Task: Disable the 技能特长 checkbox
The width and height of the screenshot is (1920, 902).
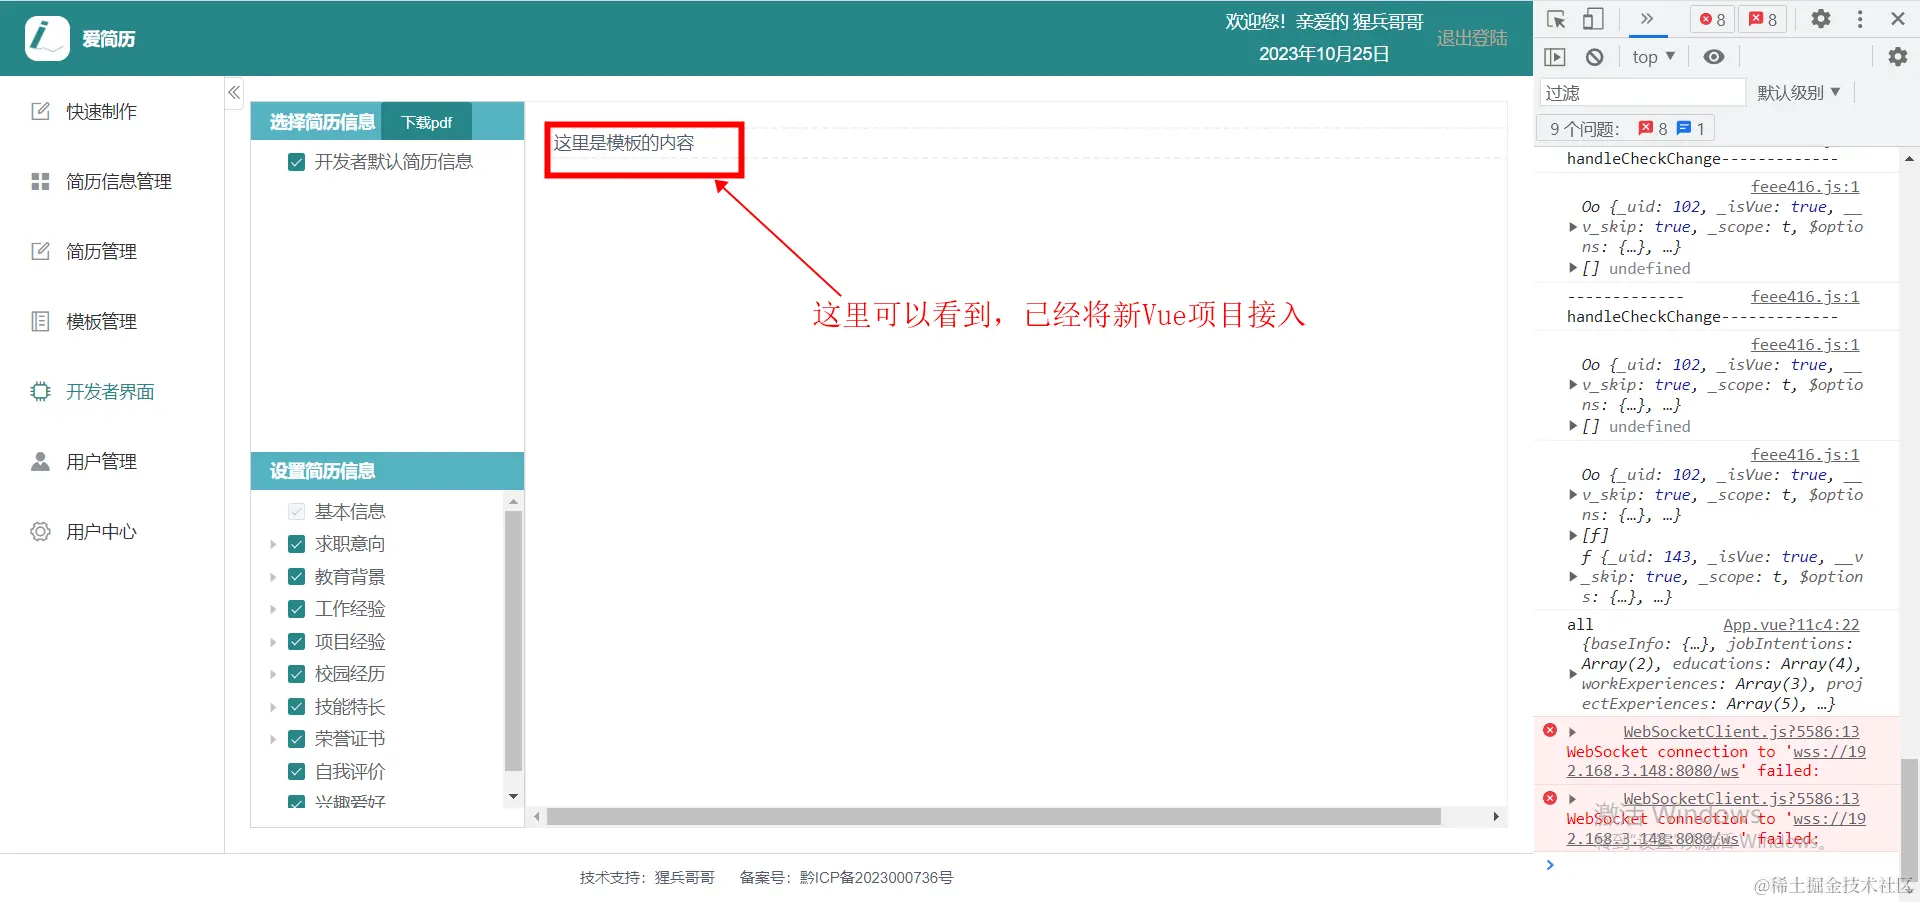Action: tap(296, 706)
